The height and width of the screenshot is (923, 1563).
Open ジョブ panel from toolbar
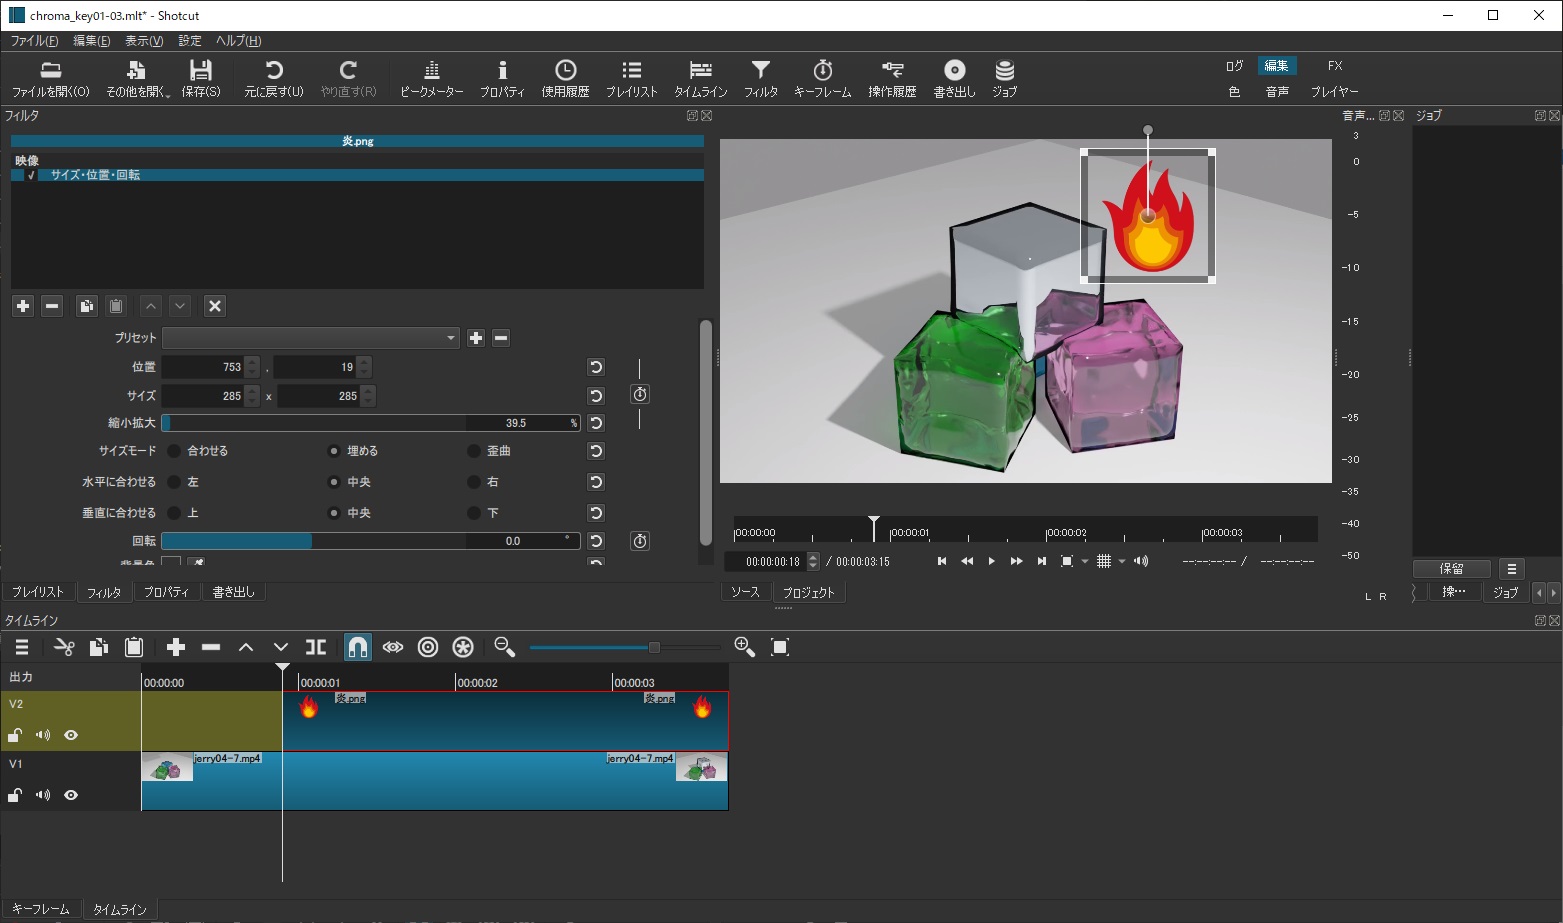pos(1005,78)
